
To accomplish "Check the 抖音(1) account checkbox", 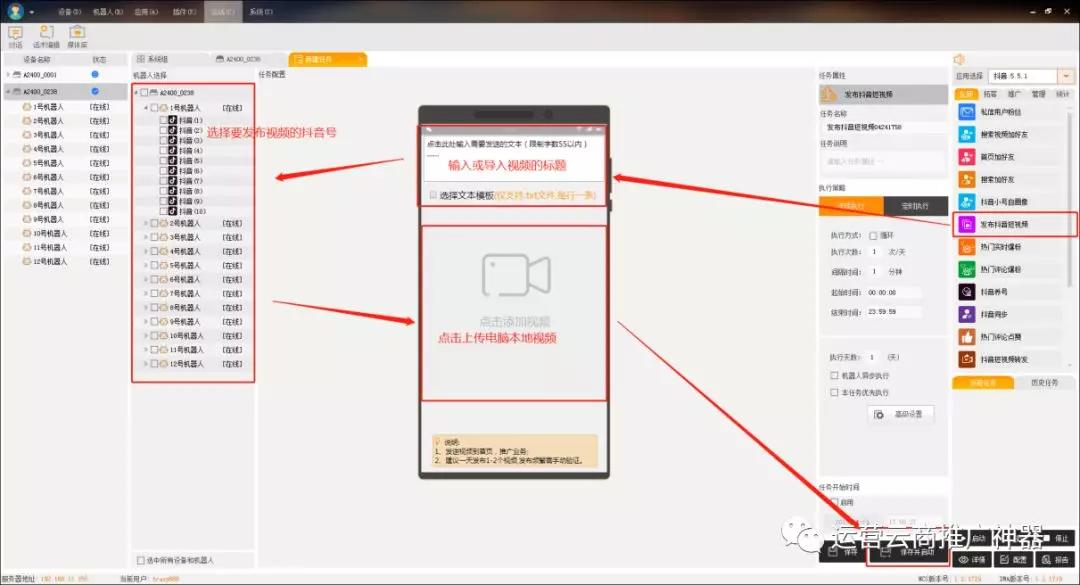I will coord(164,120).
